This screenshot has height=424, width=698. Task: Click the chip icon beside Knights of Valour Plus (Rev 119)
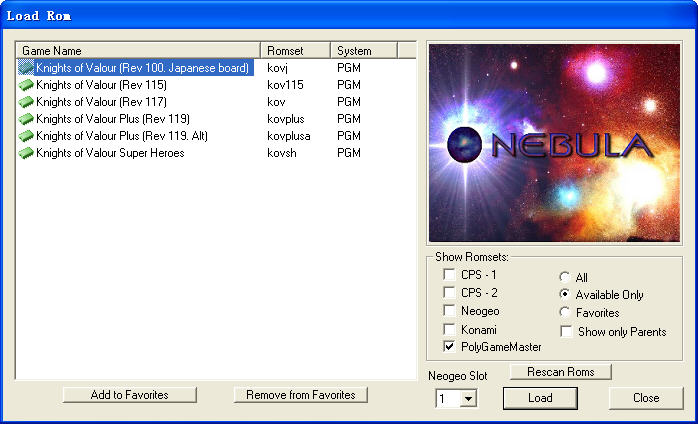coord(26,119)
